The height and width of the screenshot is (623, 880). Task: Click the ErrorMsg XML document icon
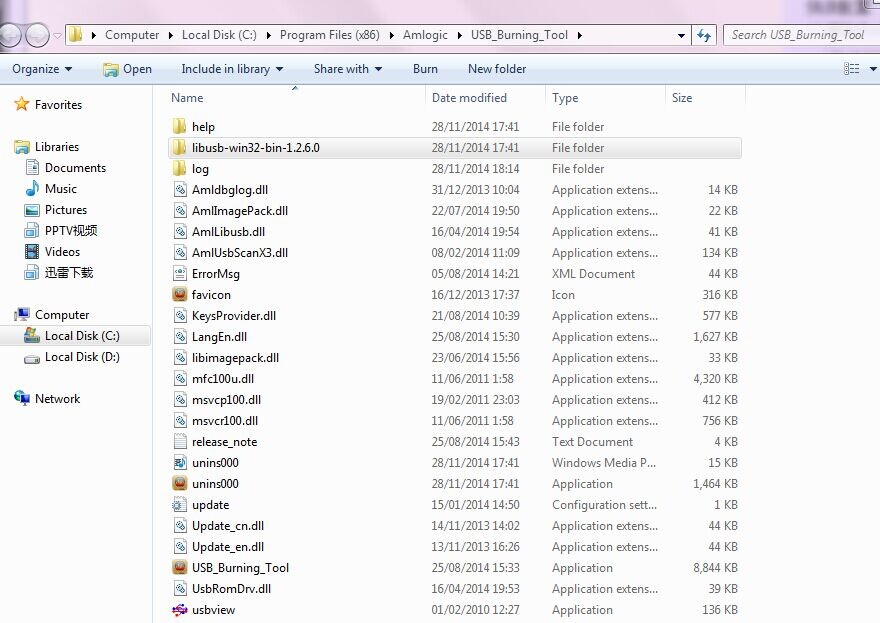[180, 274]
